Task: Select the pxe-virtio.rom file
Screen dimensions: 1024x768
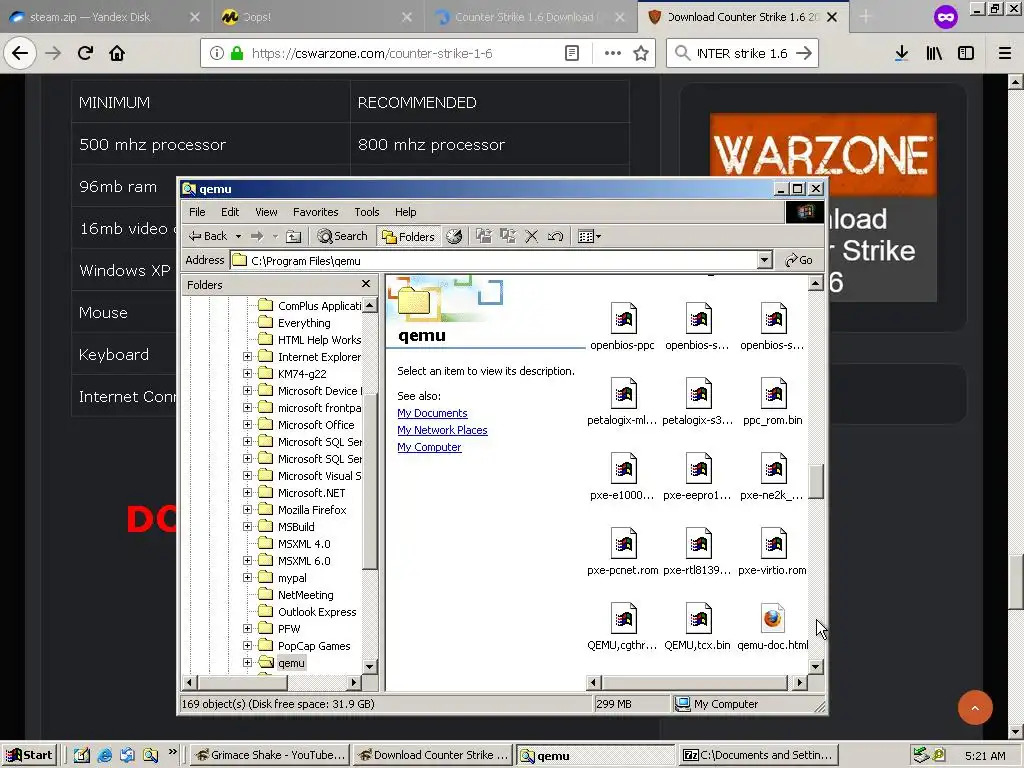Action: [x=773, y=552]
